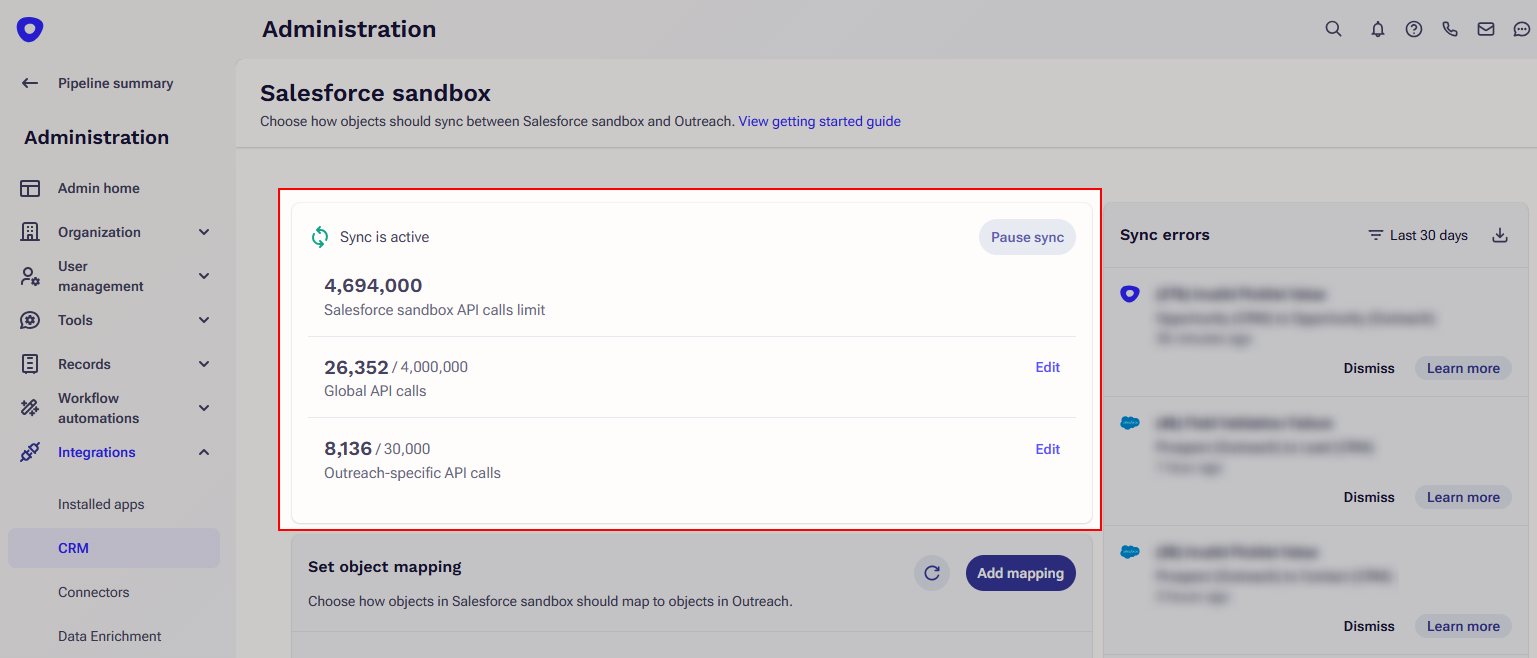Select CRM in the sidebar
The image size is (1537, 658).
tap(114, 548)
